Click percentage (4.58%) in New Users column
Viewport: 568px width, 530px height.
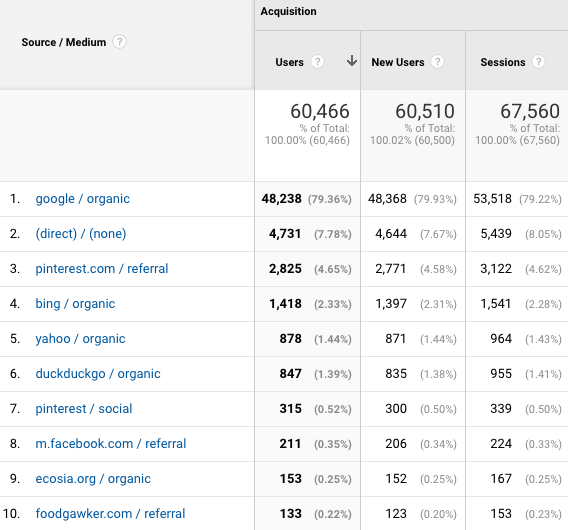(x=438, y=269)
